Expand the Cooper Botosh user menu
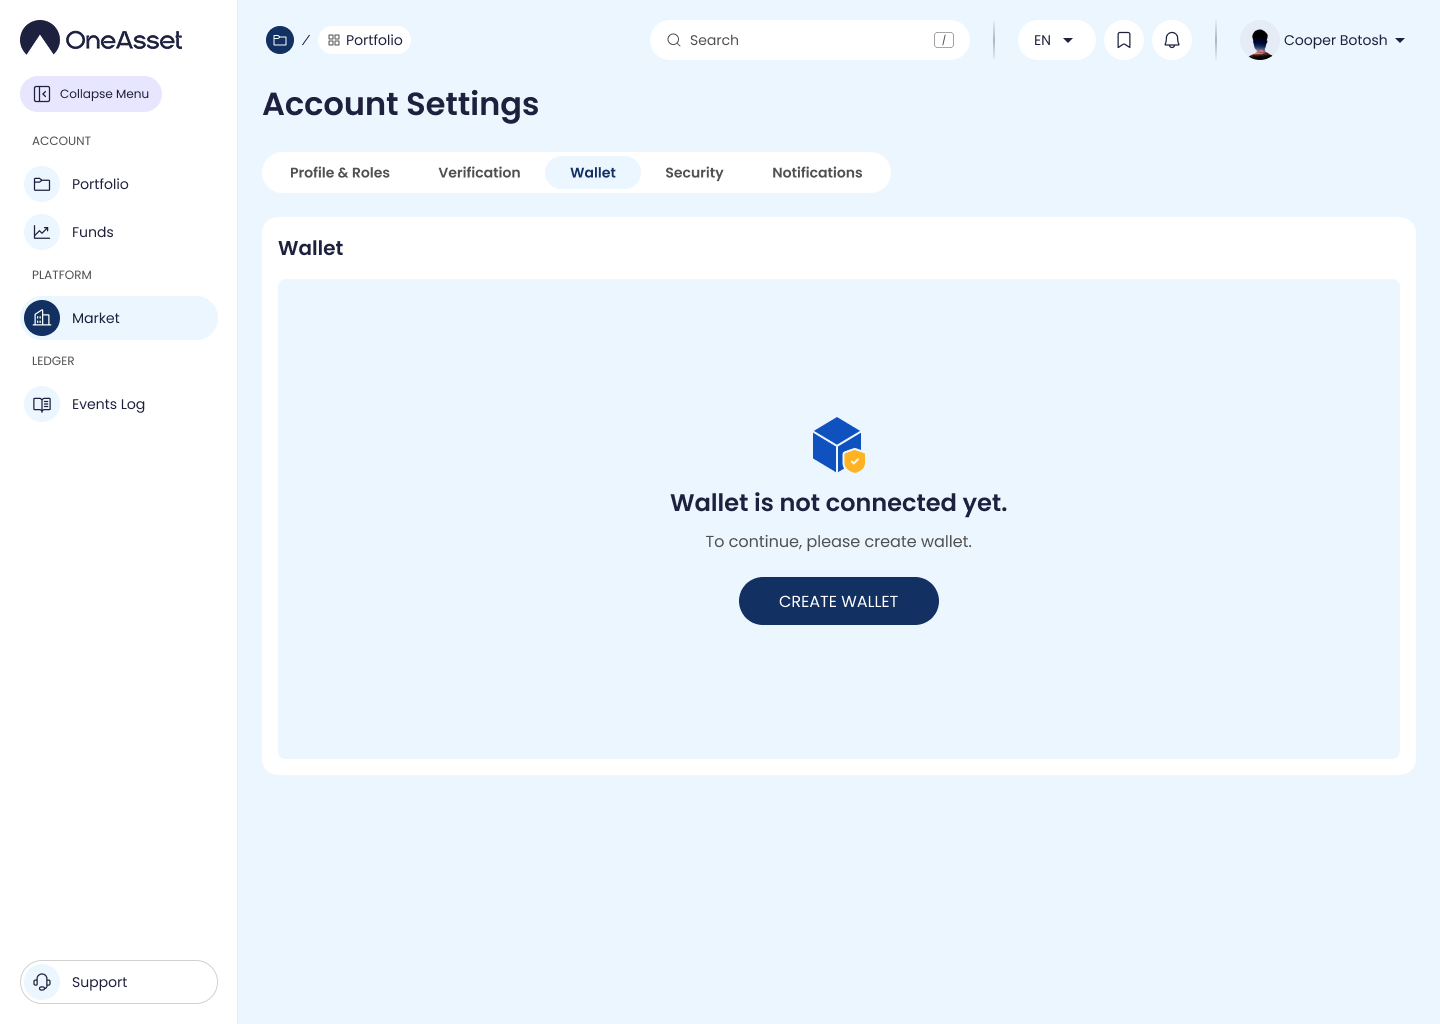 pyautogui.click(x=1324, y=40)
